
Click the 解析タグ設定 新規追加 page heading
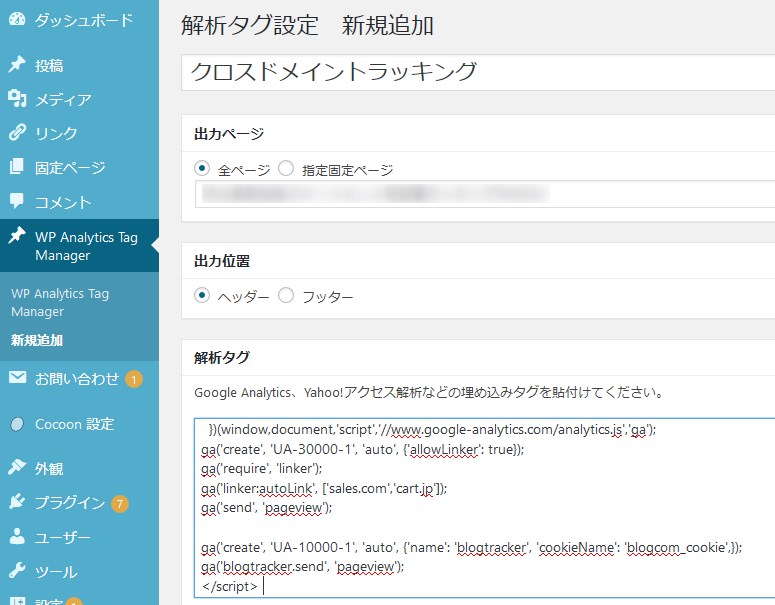(x=307, y=25)
